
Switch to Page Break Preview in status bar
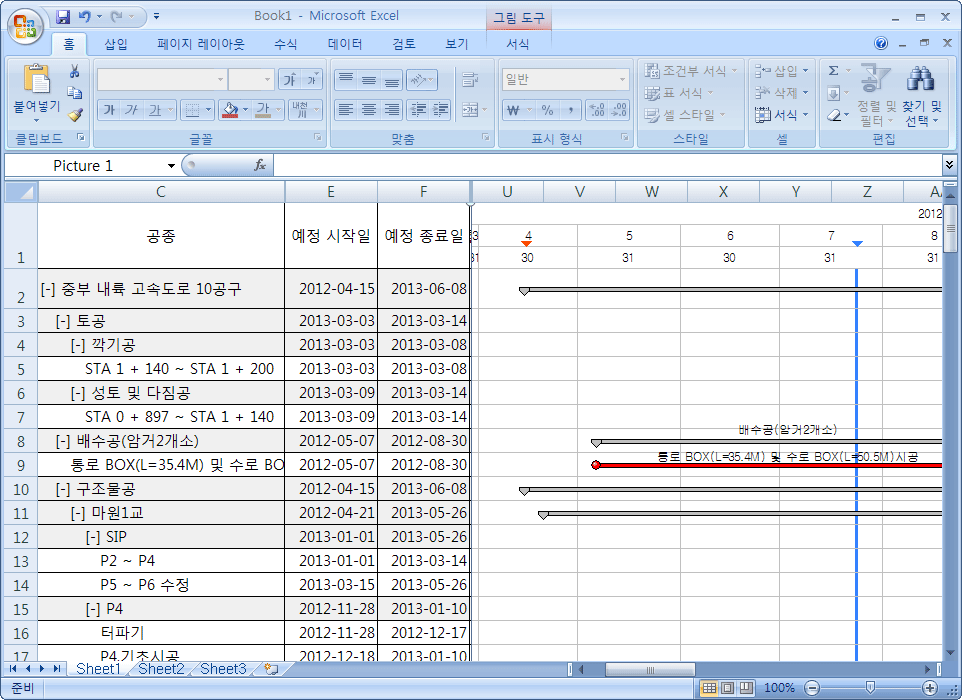pyautogui.click(x=746, y=688)
